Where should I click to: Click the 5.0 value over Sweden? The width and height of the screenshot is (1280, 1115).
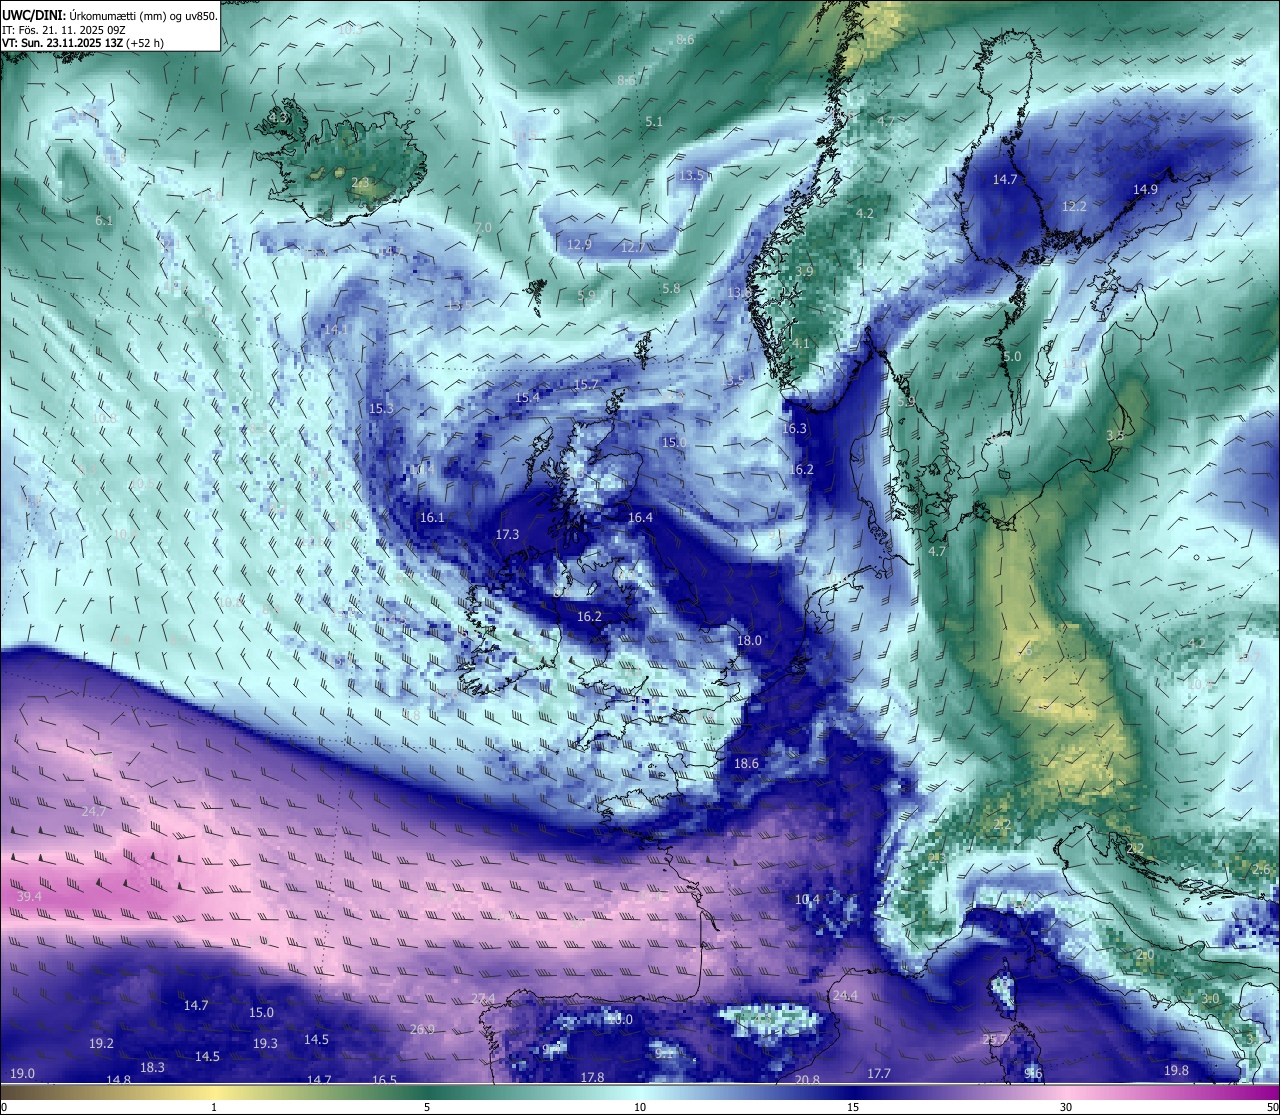click(1012, 356)
